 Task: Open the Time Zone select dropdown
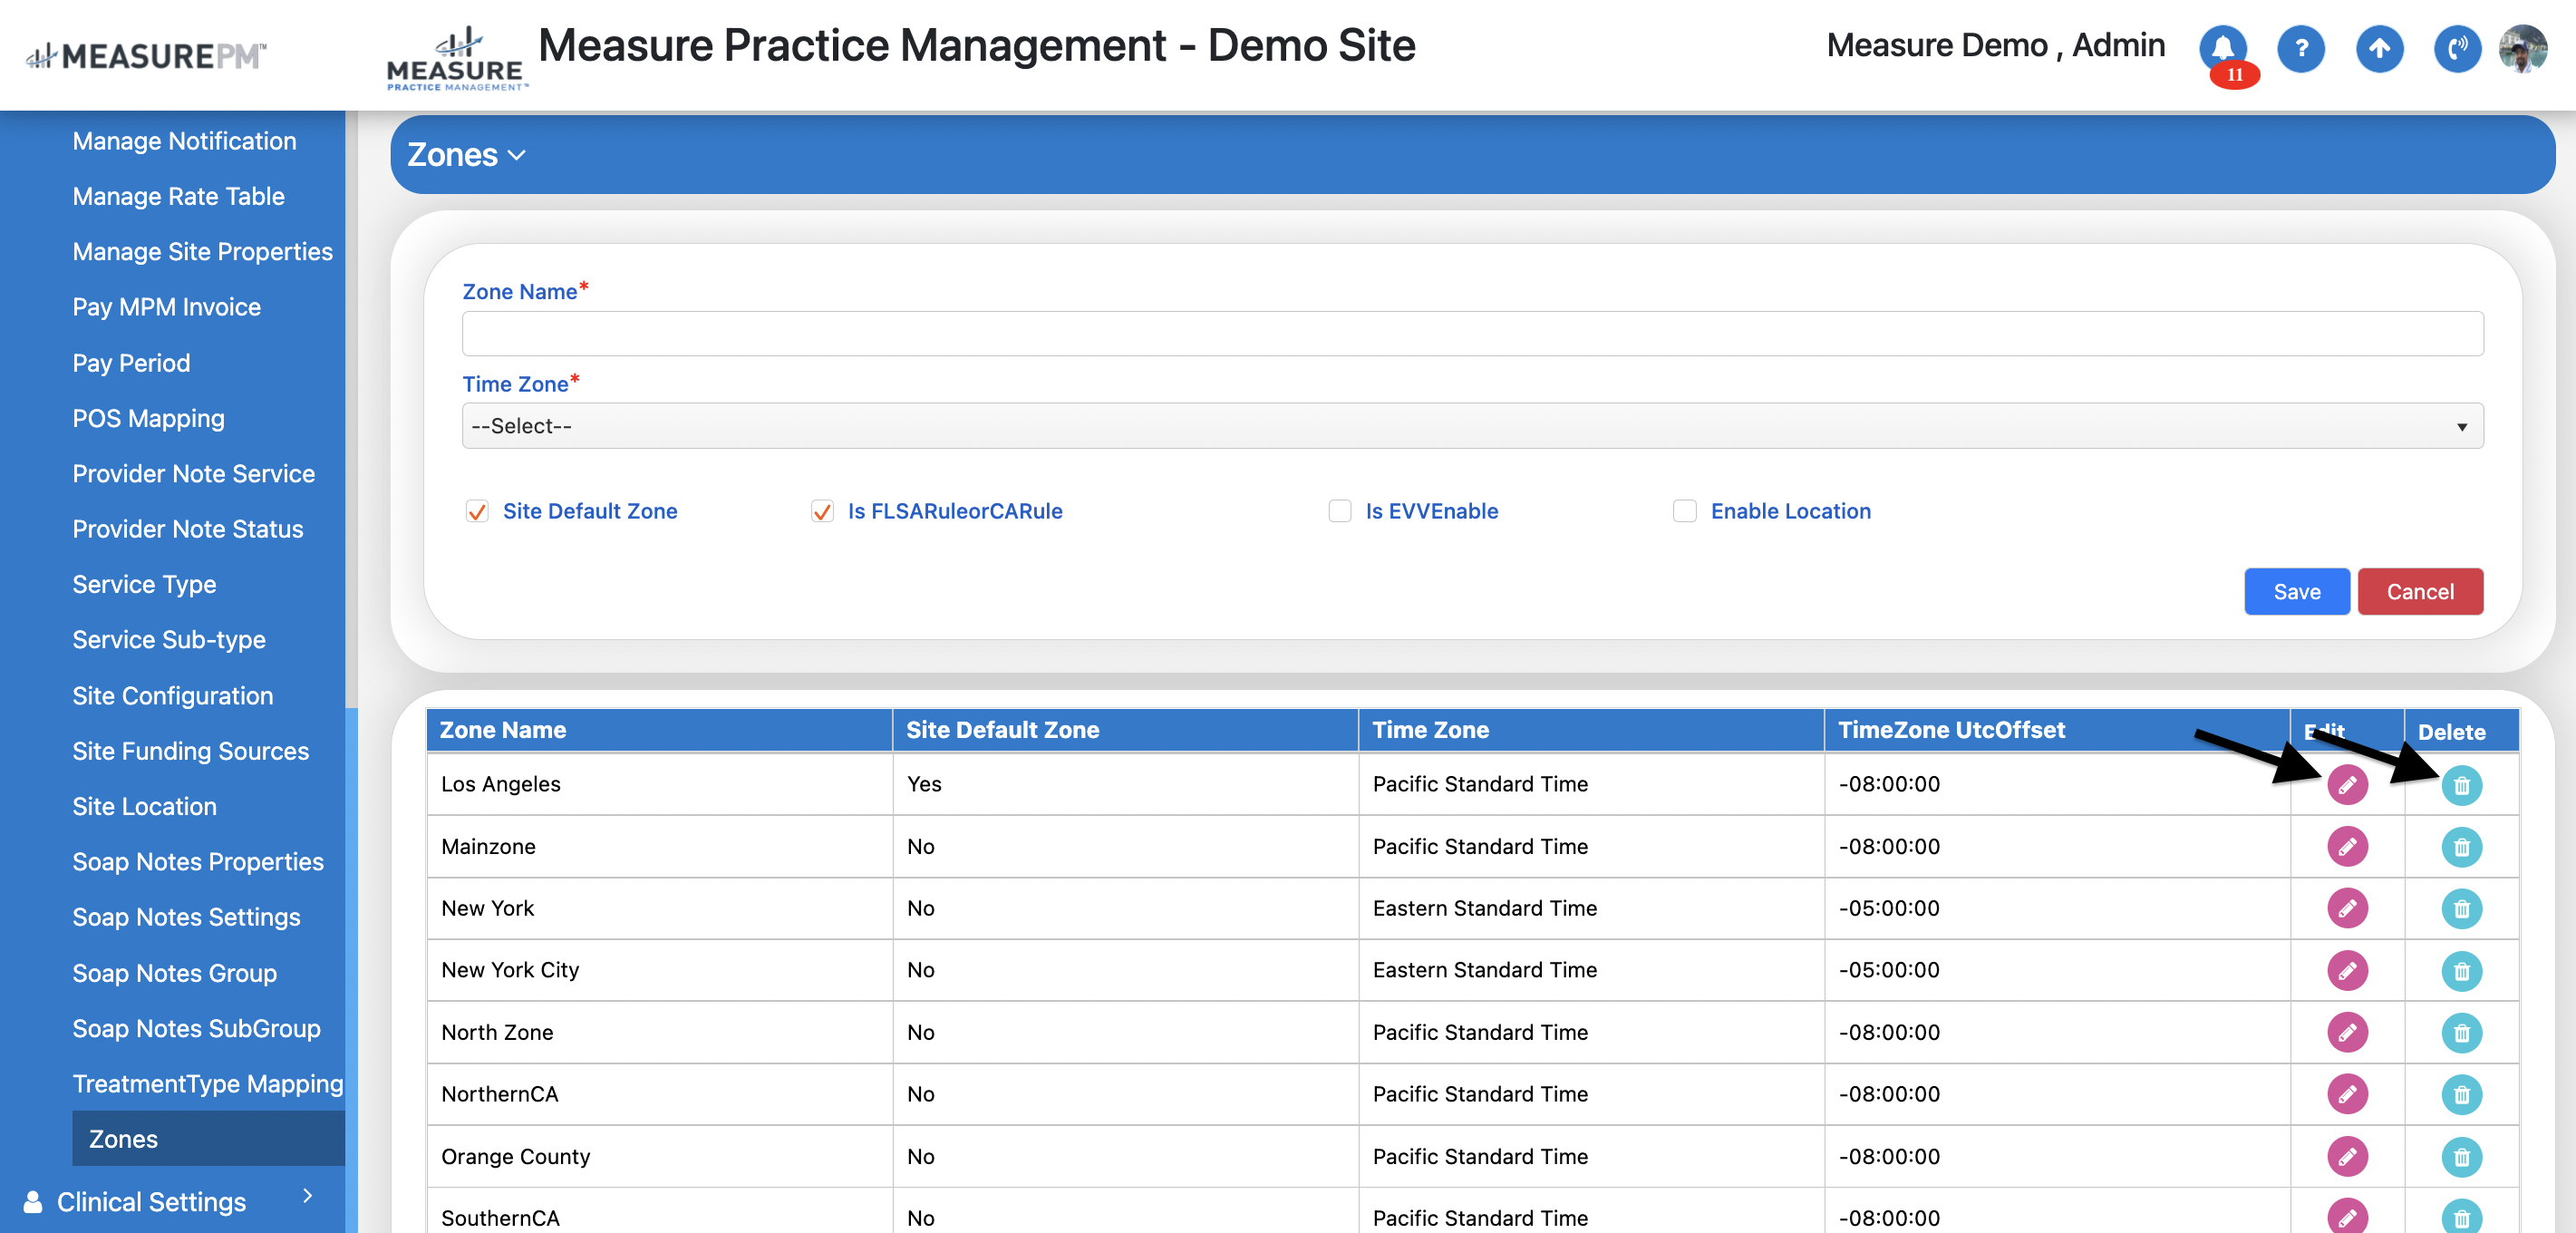pos(1471,426)
